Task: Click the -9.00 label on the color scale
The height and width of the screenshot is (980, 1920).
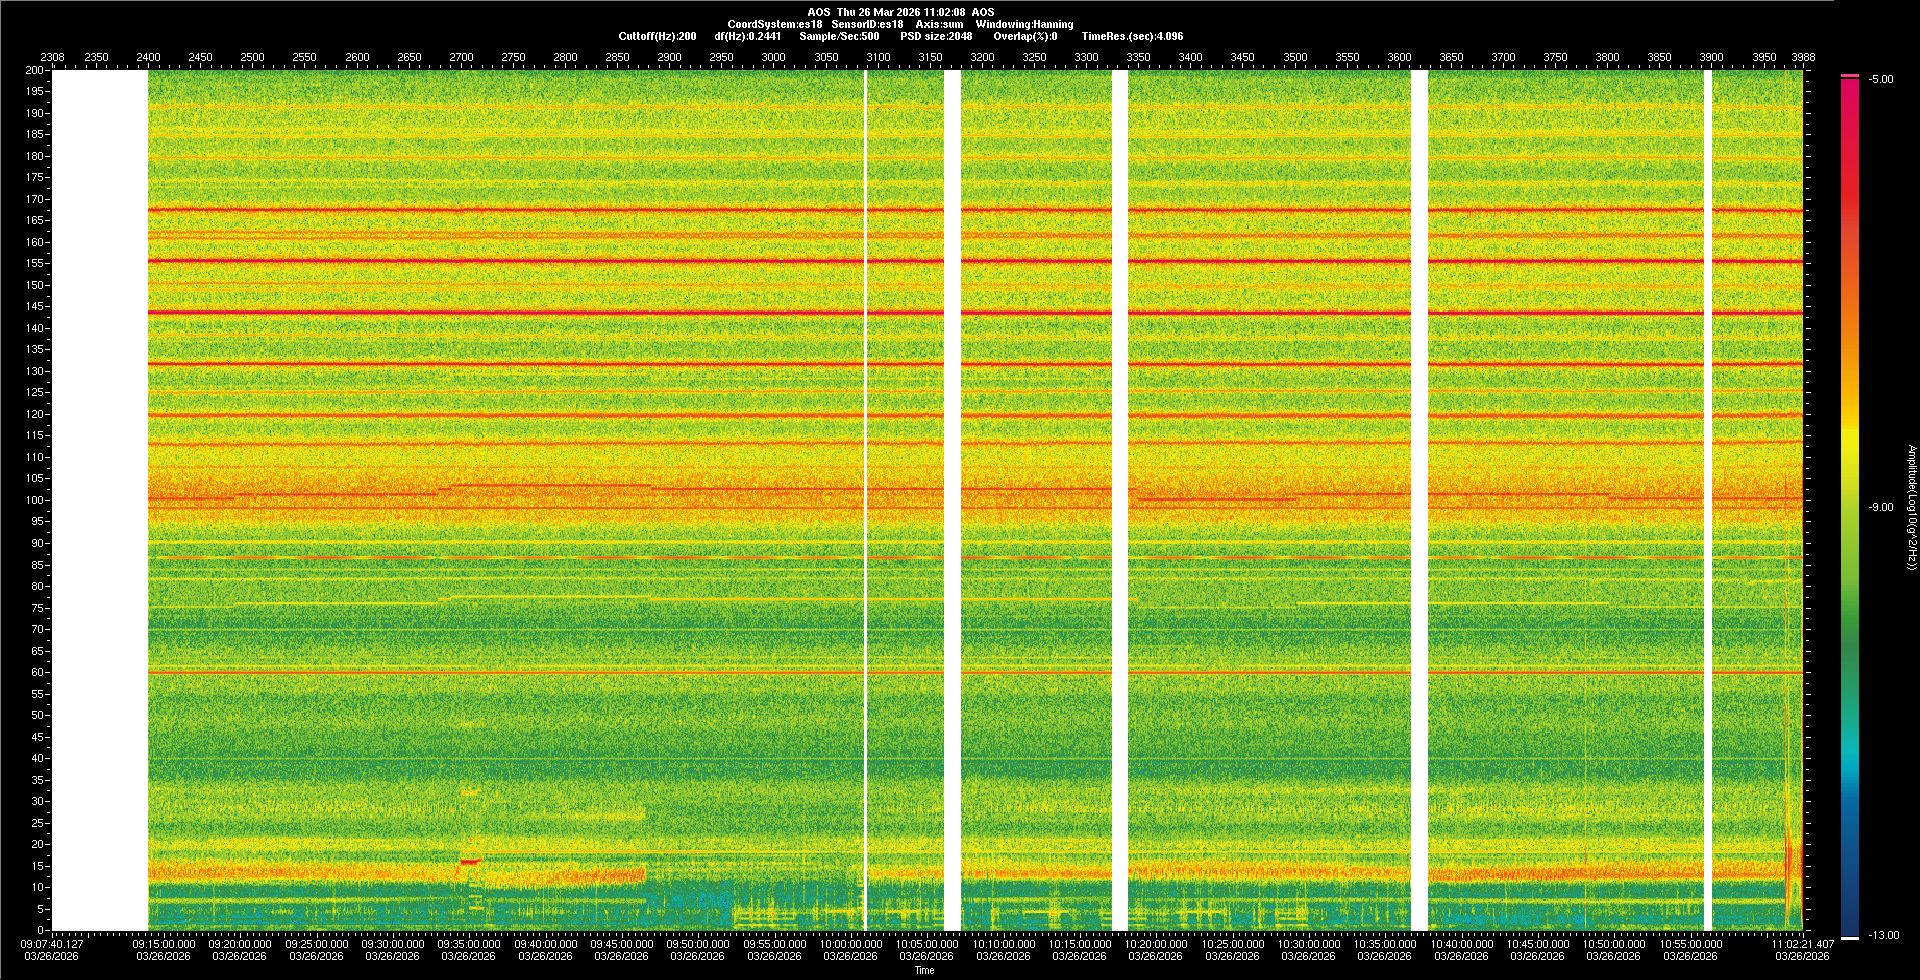Action: (x=1880, y=508)
